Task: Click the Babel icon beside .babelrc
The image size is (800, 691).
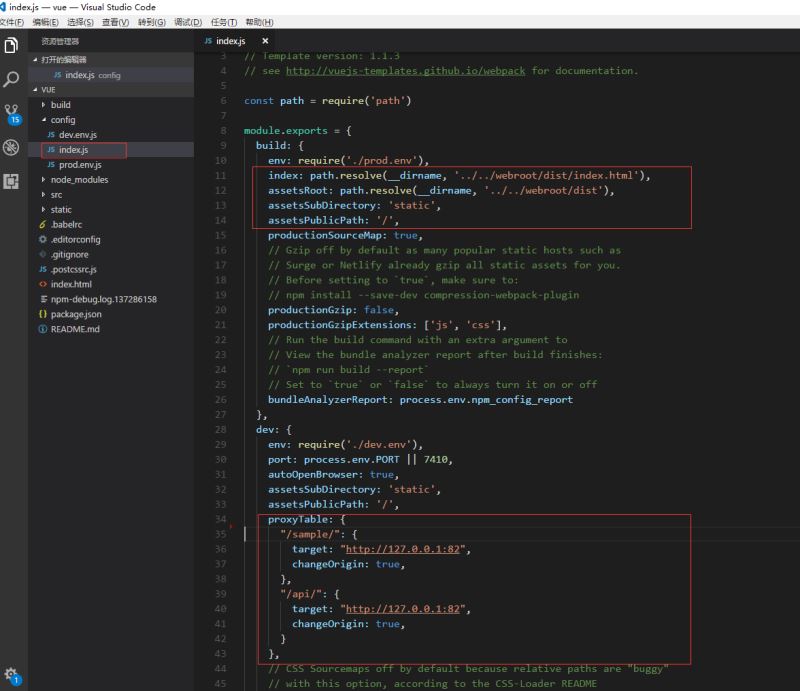Action: [43, 225]
